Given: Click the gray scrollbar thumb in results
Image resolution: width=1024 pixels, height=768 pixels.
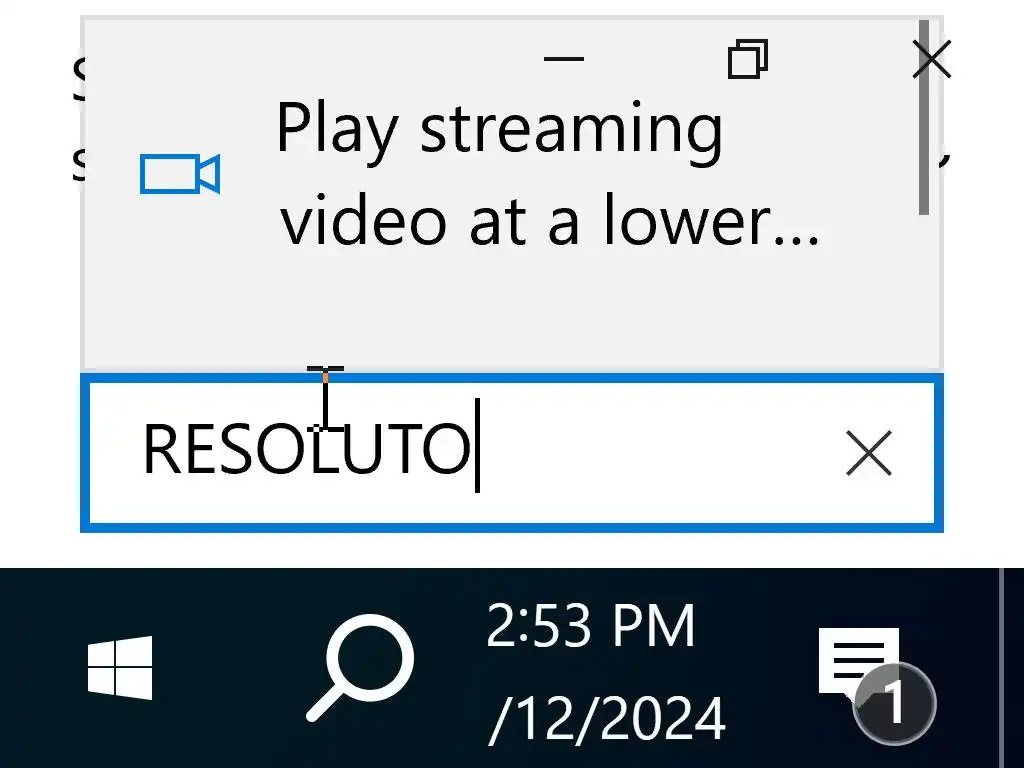Looking at the screenshot, I should [x=923, y=118].
